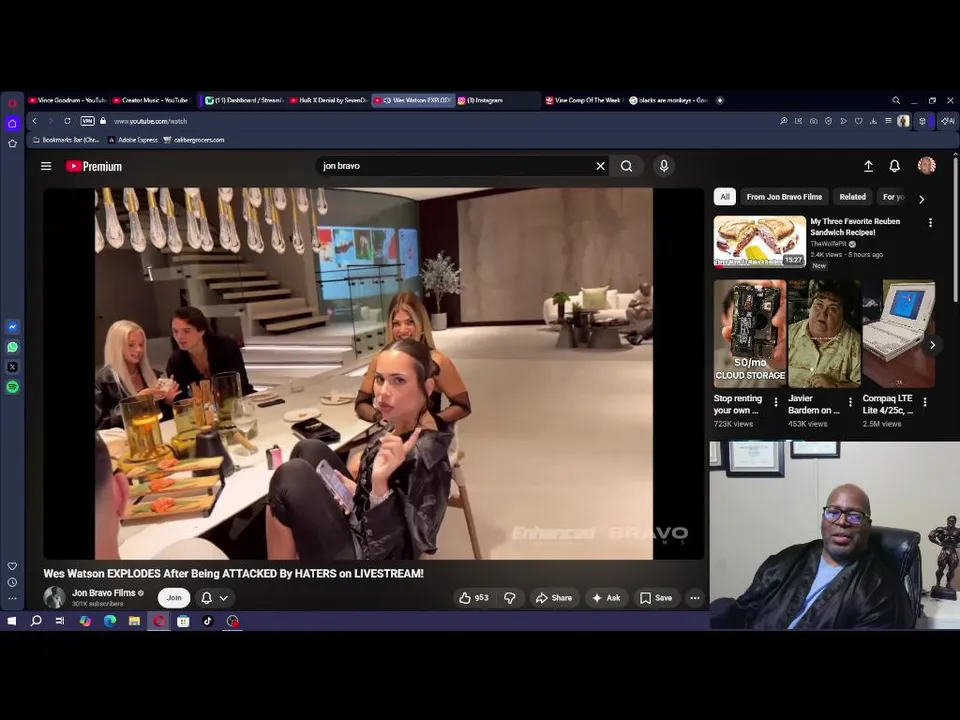Open sidebar three-dot setup menu
960x720 pixels.
pos(12,598)
